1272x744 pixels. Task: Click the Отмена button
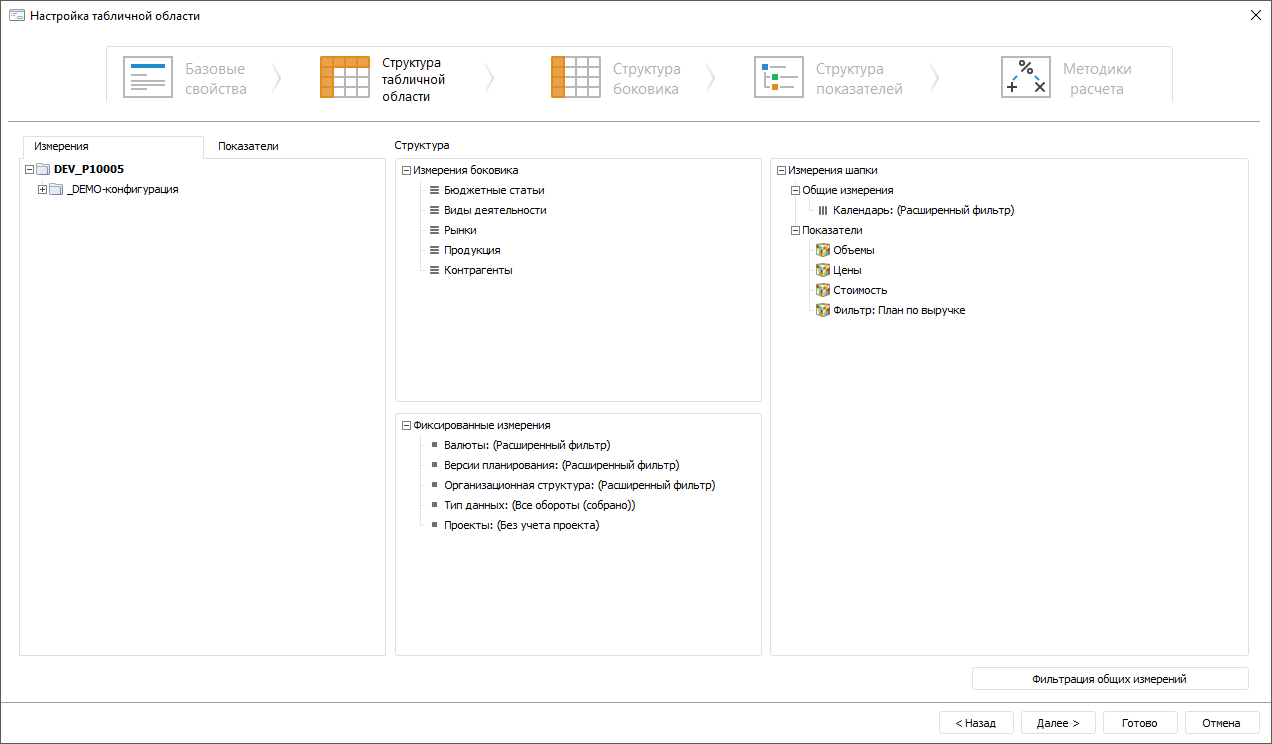(1222, 723)
